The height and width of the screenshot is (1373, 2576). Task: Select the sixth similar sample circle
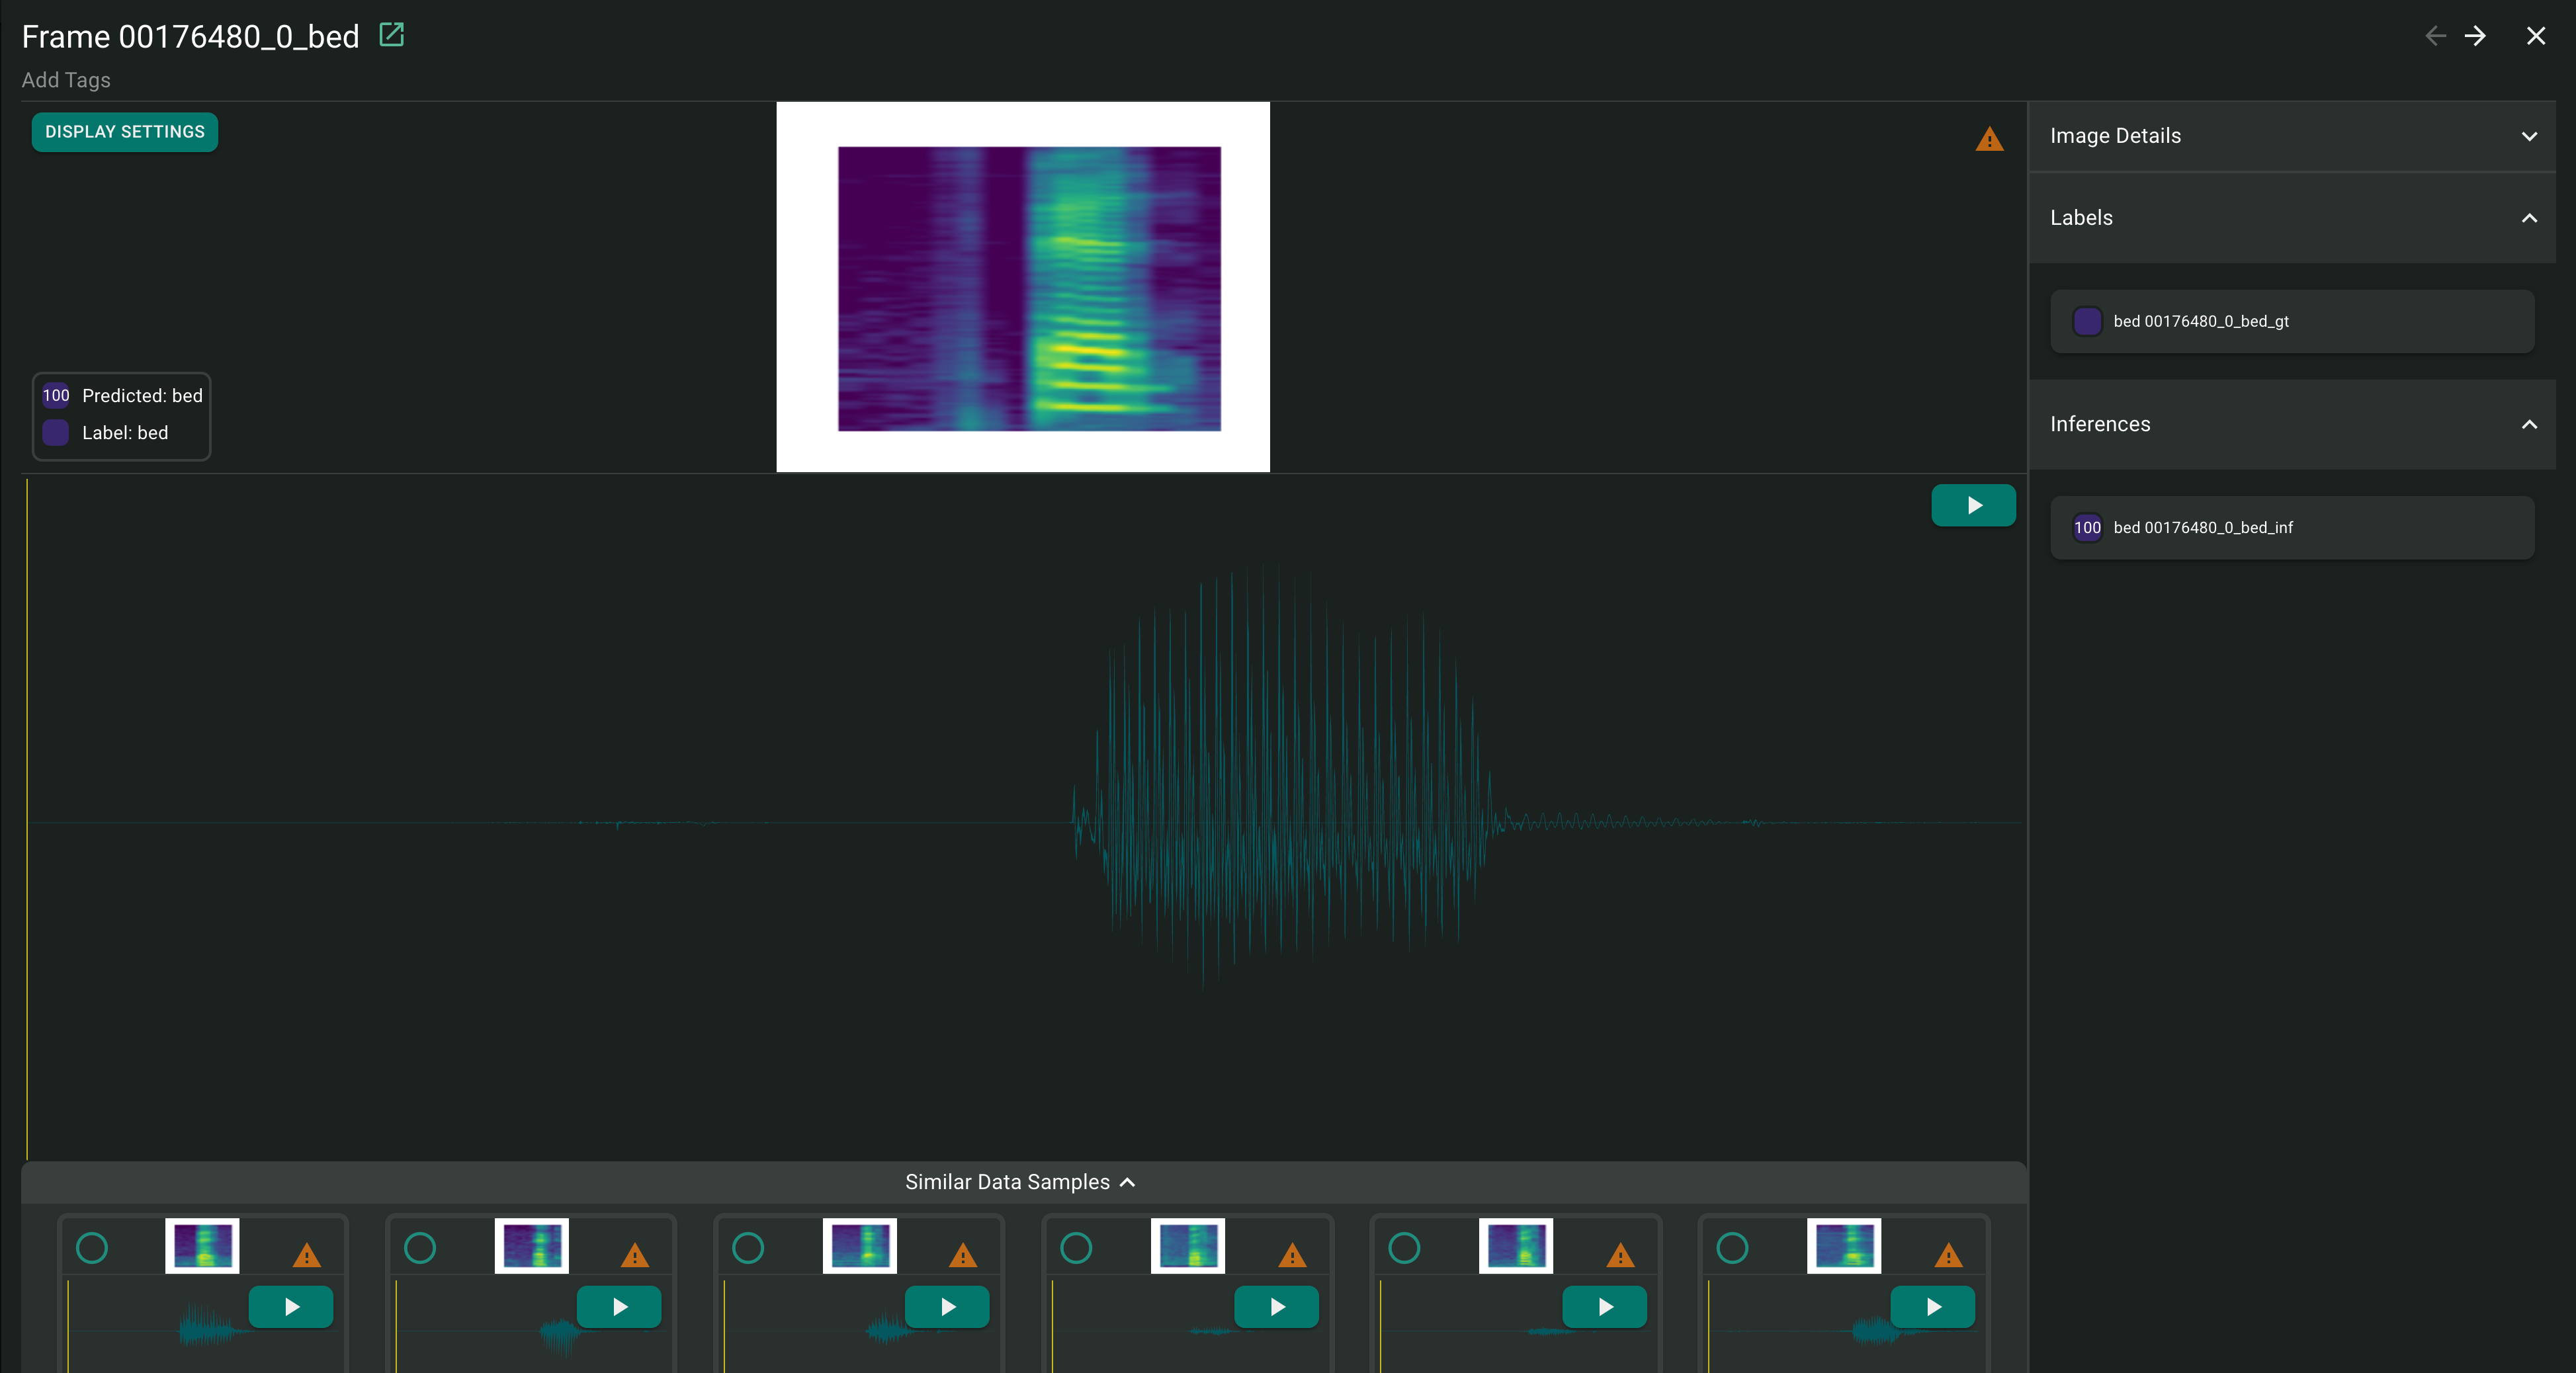click(1732, 1247)
